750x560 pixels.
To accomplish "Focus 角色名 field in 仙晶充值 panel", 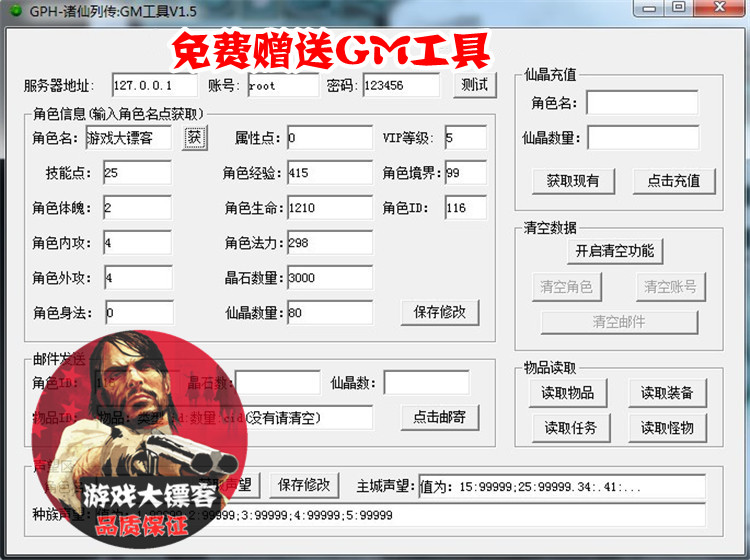I will pyautogui.click(x=642, y=102).
